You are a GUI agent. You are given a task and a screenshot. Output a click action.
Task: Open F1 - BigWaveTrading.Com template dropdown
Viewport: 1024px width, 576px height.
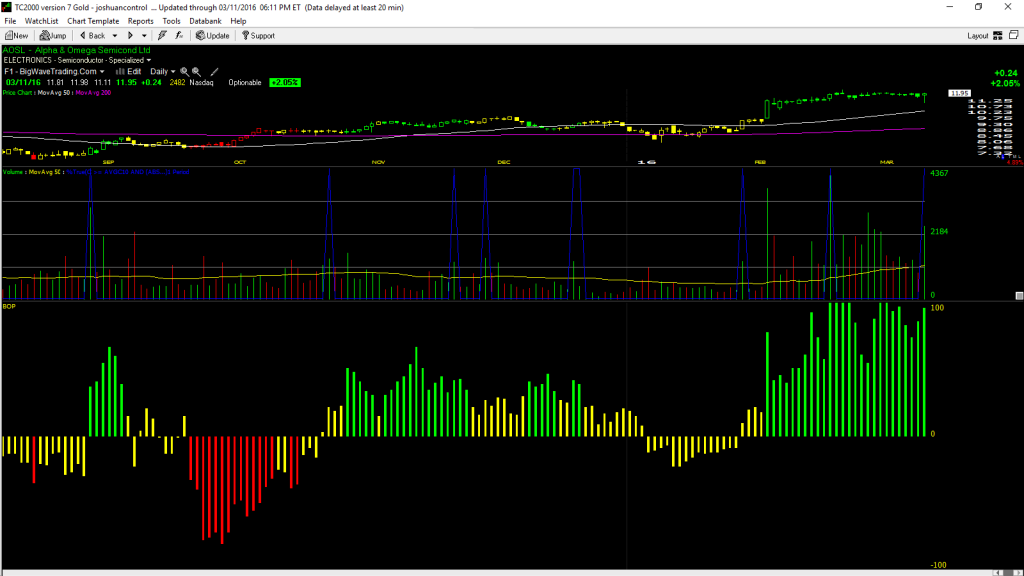point(54,72)
